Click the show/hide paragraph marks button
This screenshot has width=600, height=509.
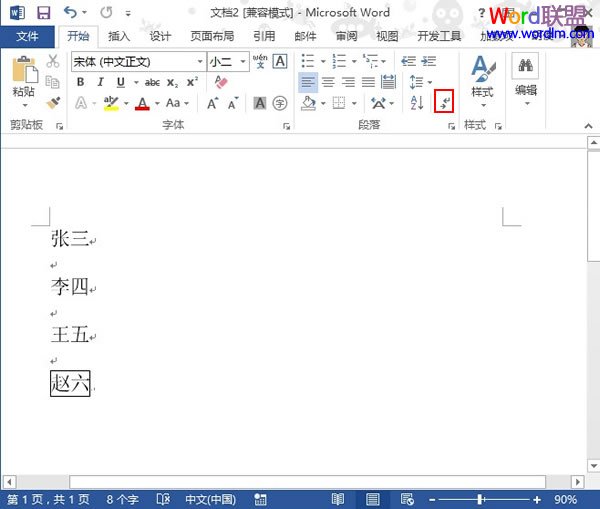tap(445, 102)
